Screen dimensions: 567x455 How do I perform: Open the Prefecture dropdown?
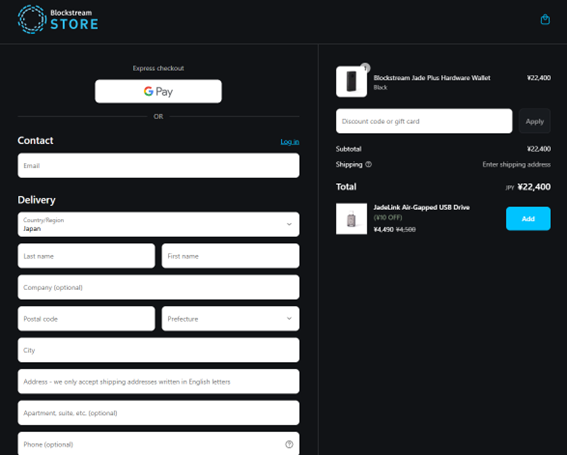(x=230, y=319)
